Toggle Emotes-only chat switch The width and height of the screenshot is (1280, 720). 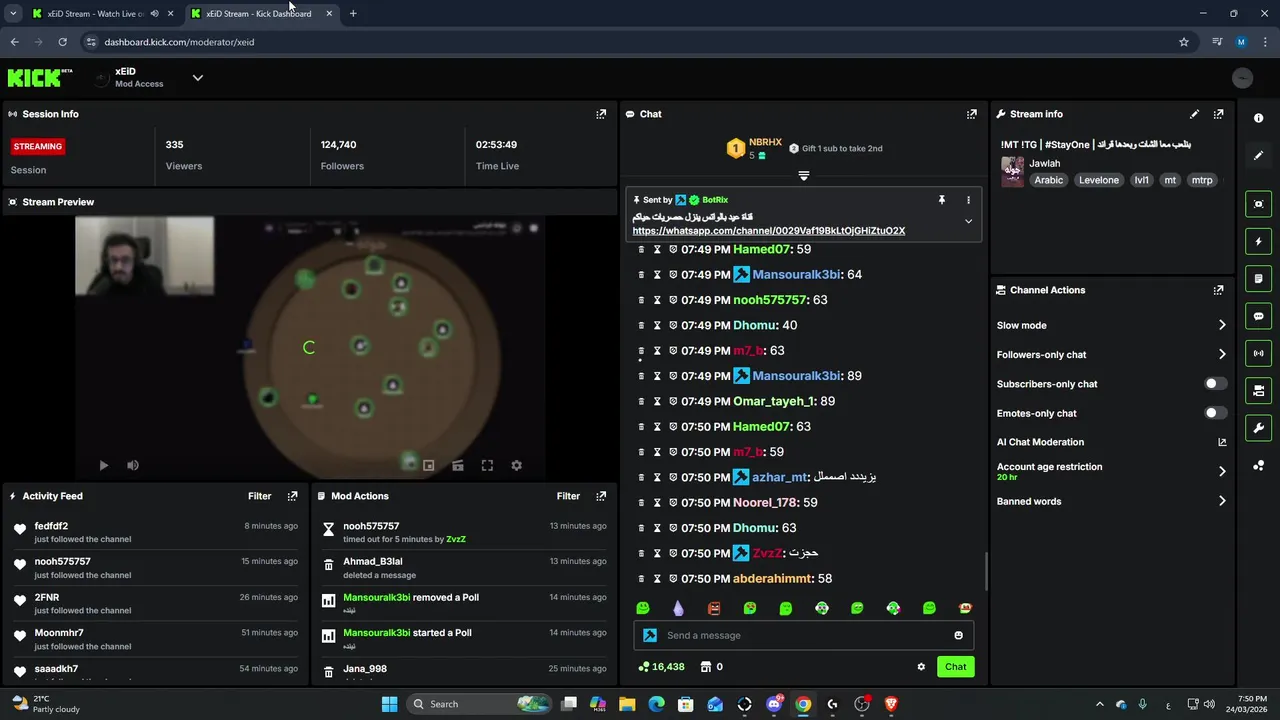(x=1215, y=413)
